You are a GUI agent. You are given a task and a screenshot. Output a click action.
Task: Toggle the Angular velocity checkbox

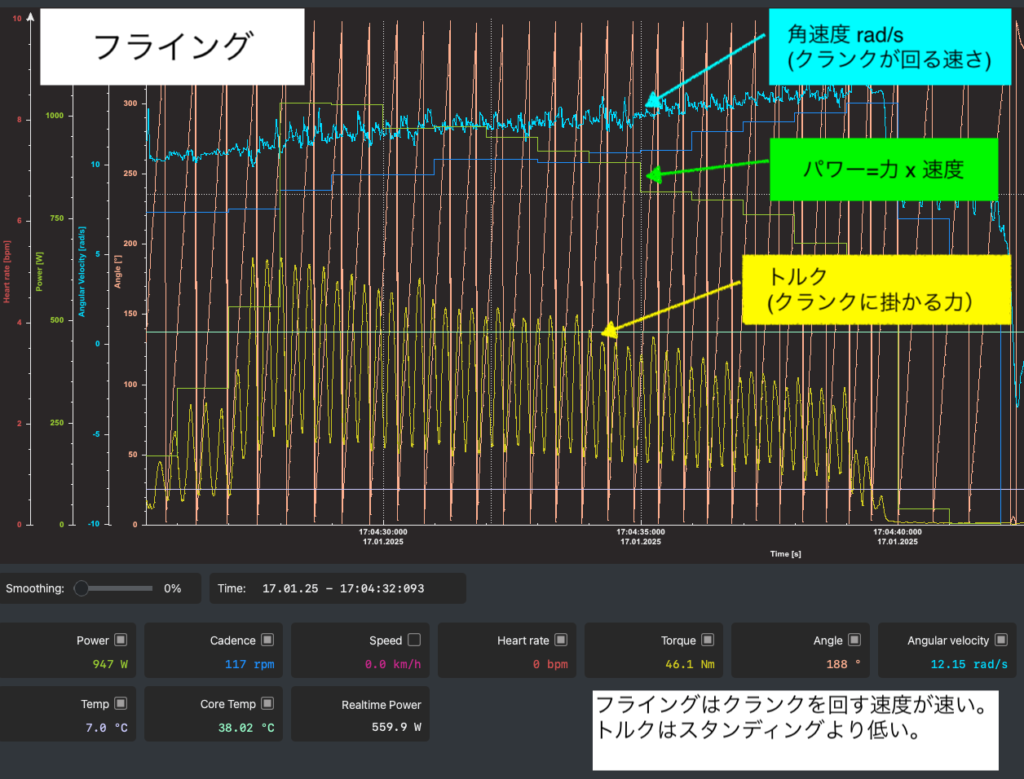[1001, 640]
